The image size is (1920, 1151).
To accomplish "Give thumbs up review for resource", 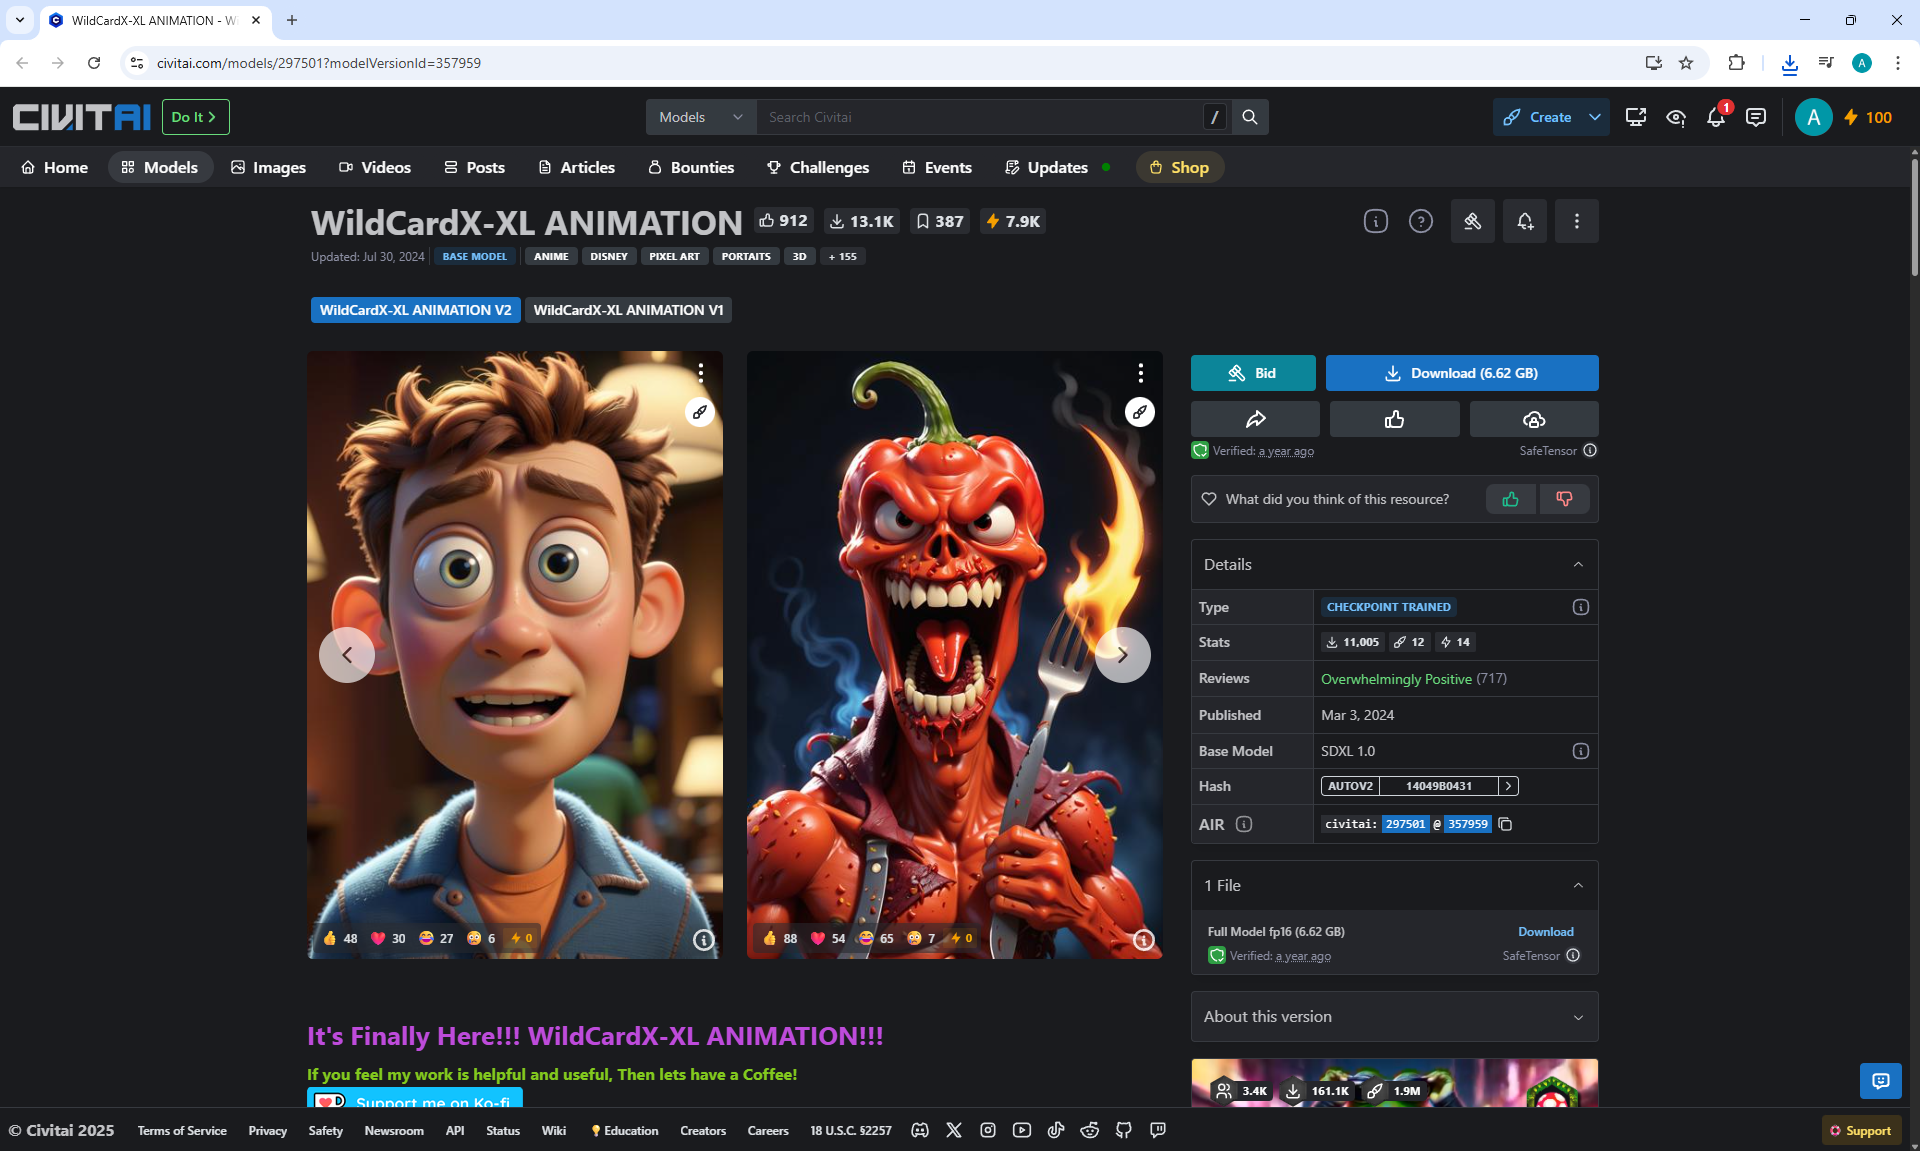I will 1510,499.
